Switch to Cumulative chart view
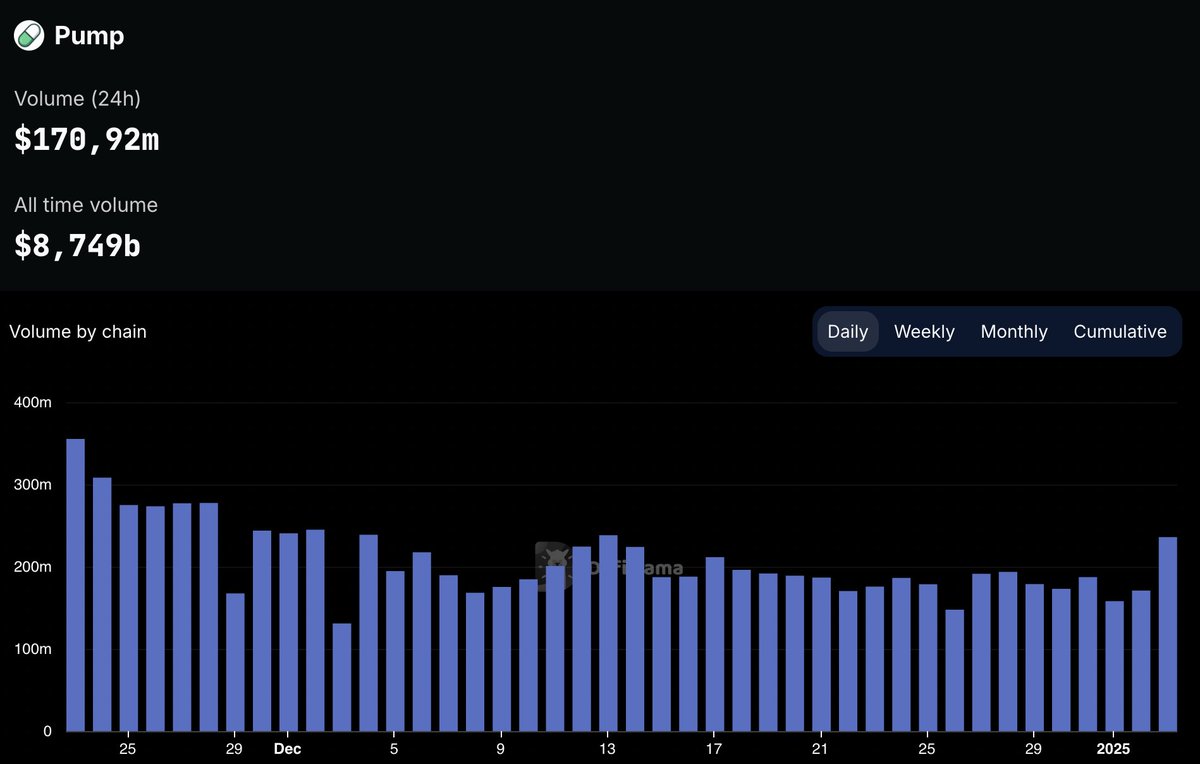1200x764 pixels. [1120, 332]
